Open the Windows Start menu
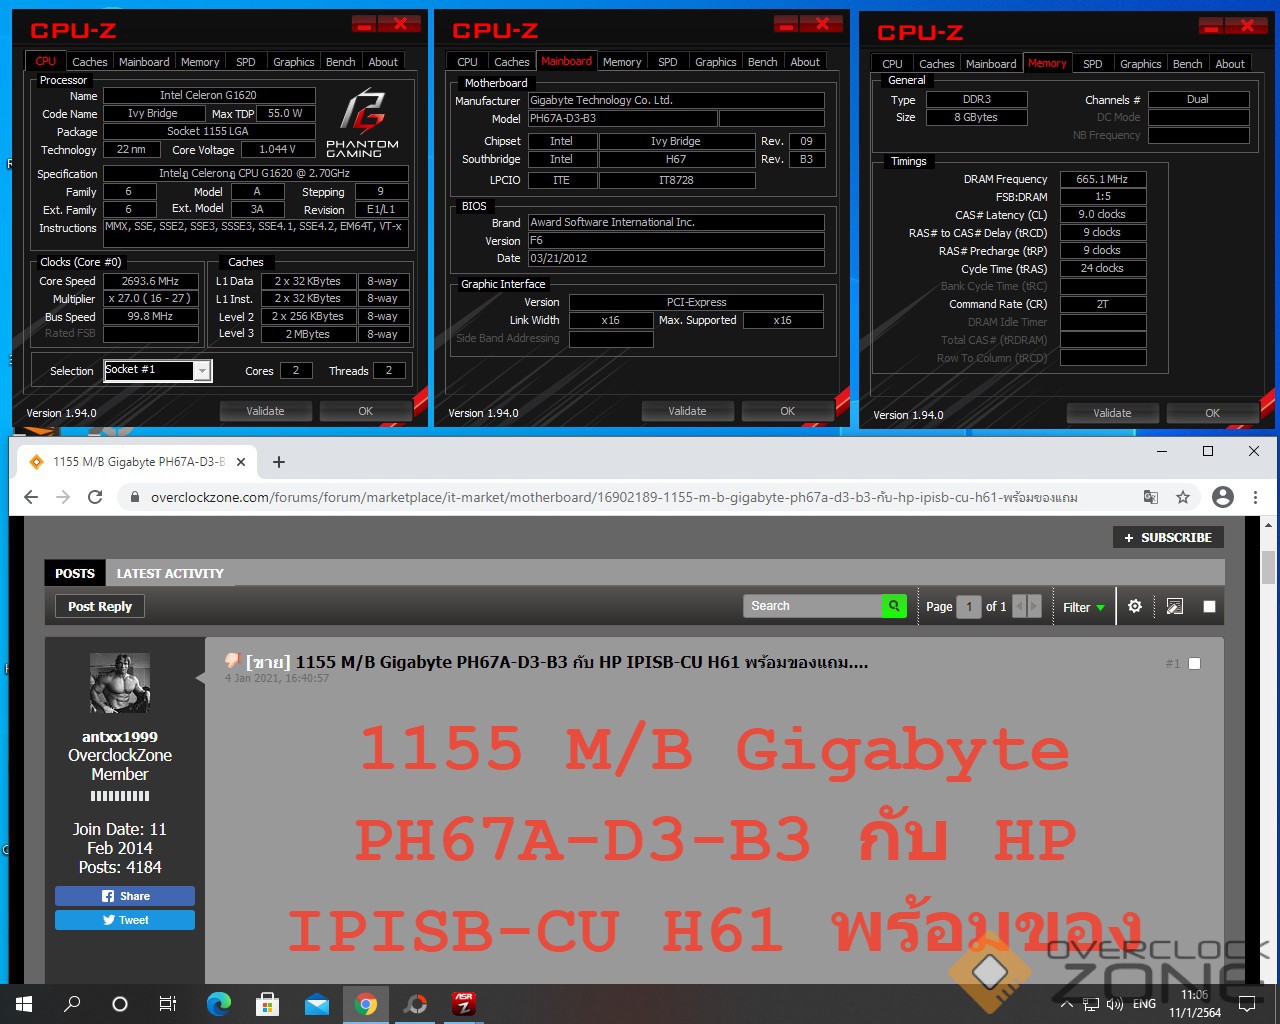The image size is (1280, 1024). pos(24,1004)
